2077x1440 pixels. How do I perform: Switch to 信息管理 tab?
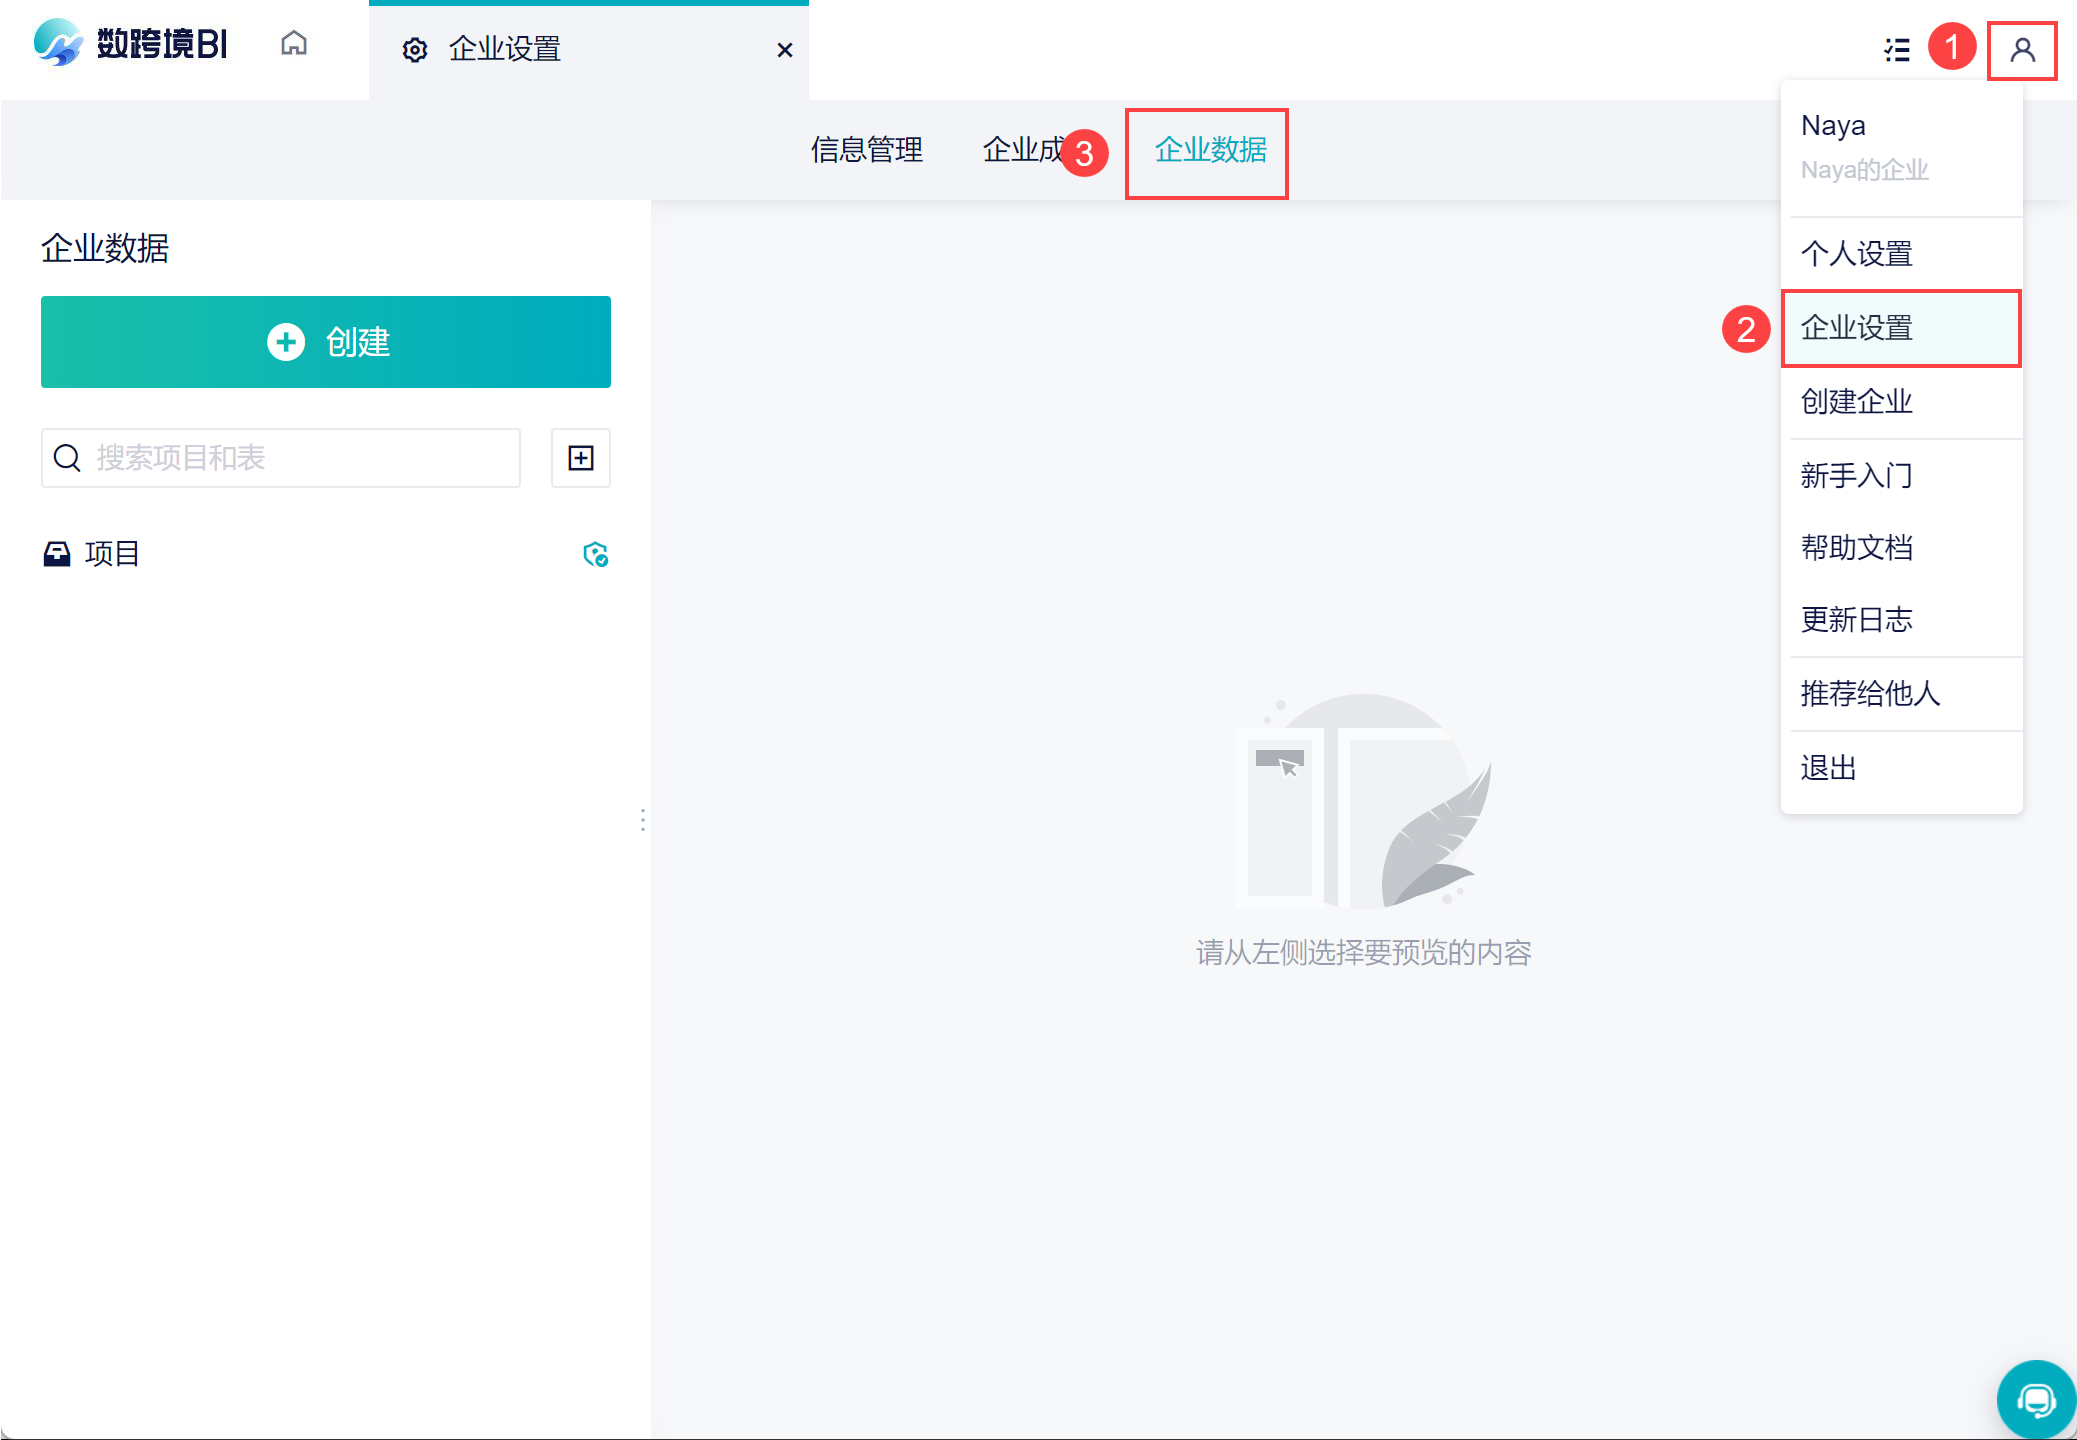pyautogui.click(x=867, y=150)
